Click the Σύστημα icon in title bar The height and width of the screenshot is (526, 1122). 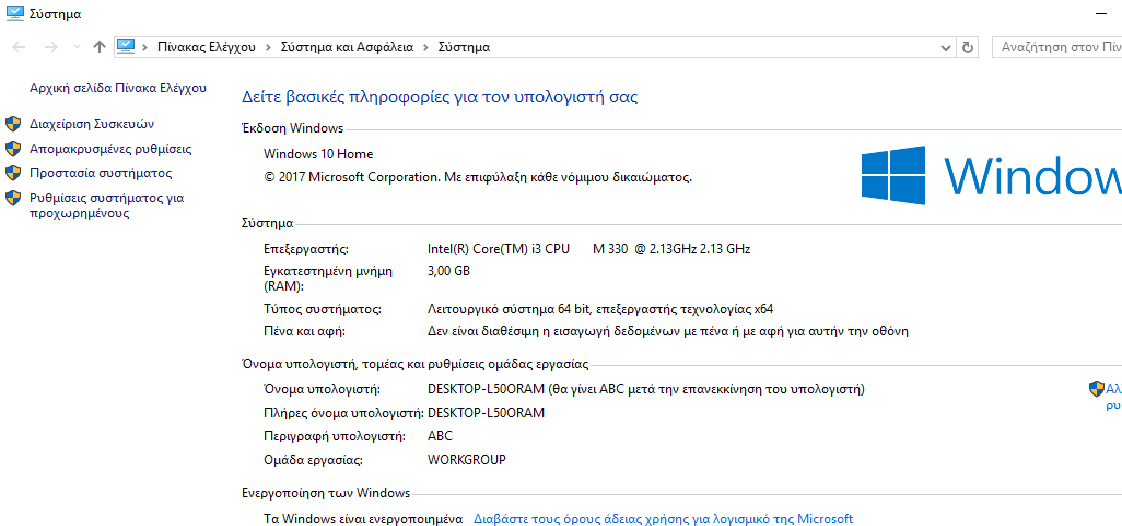(15, 14)
